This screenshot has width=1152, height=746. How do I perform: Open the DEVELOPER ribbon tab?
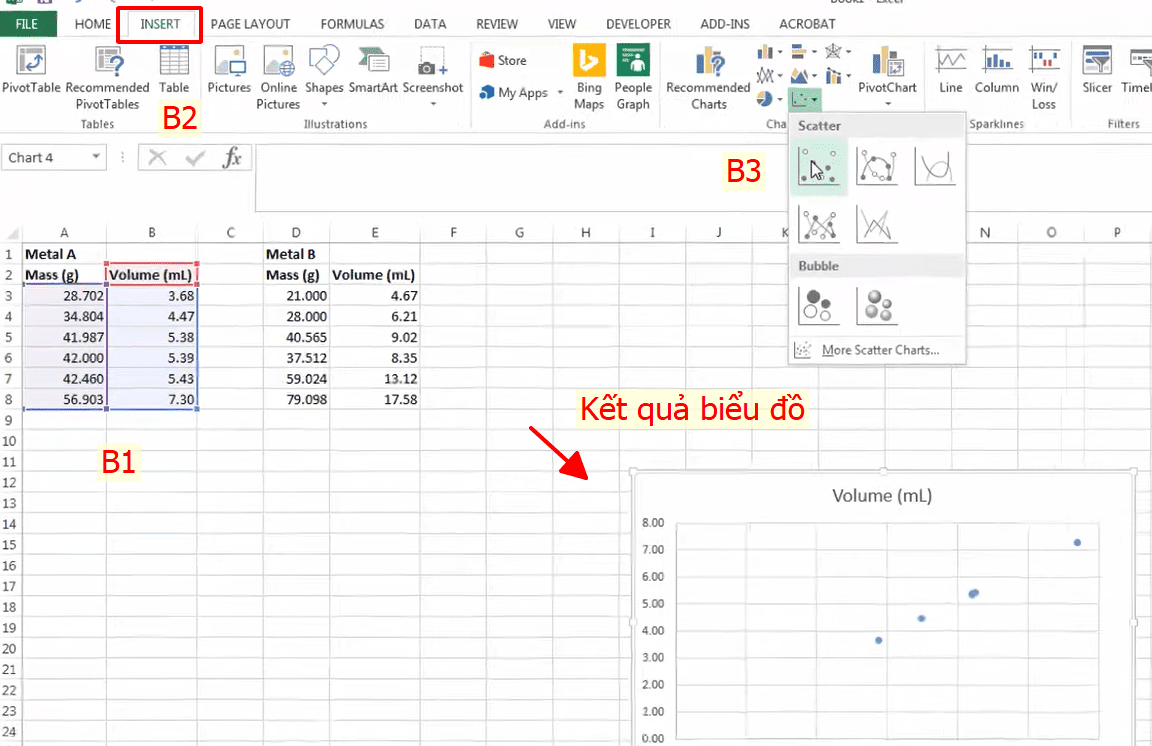coord(638,23)
